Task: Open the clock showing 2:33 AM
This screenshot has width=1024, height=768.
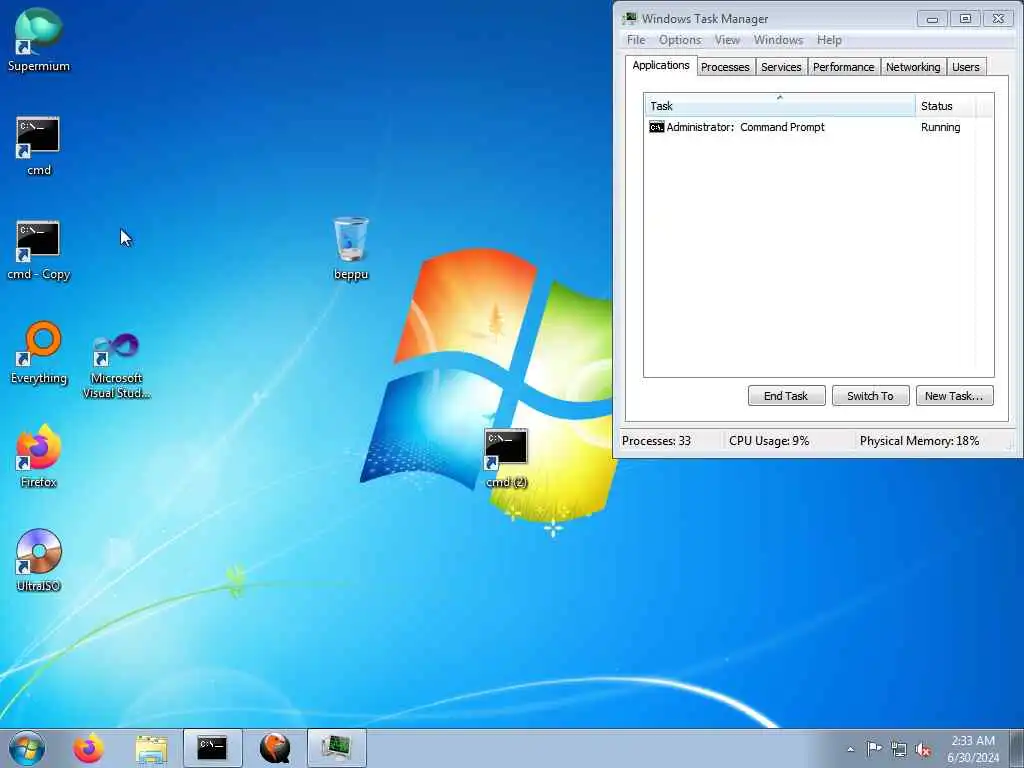Action: 973,749
